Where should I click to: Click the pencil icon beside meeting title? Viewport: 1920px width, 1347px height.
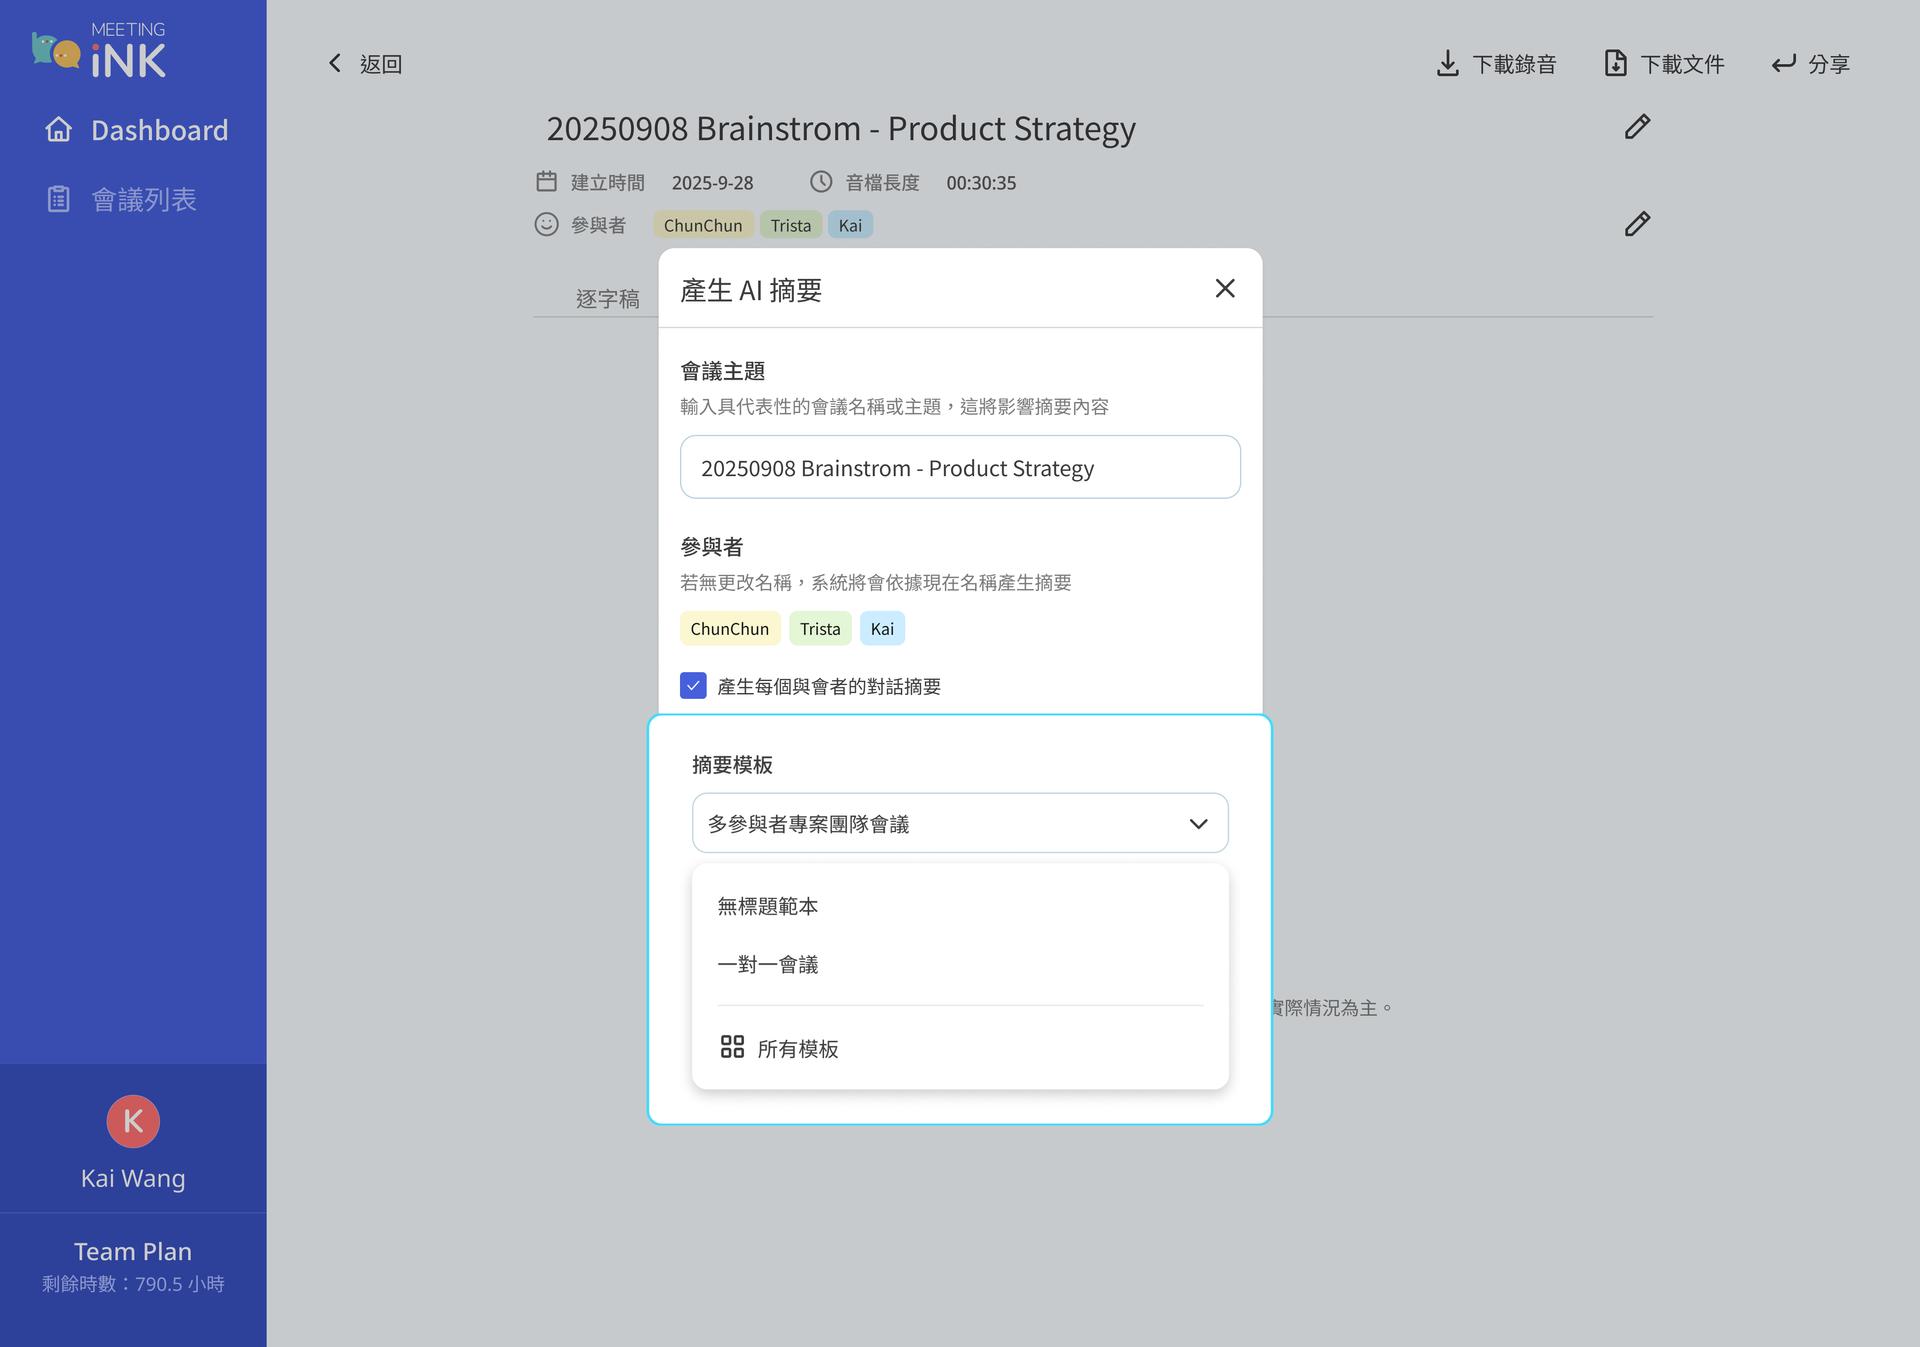click(1637, 127)
